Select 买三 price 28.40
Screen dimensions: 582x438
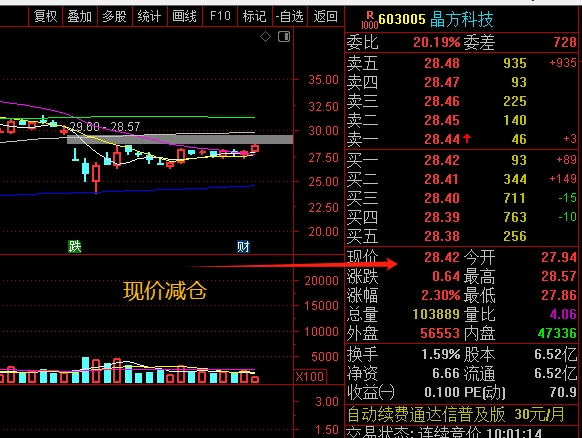[442, 198]
